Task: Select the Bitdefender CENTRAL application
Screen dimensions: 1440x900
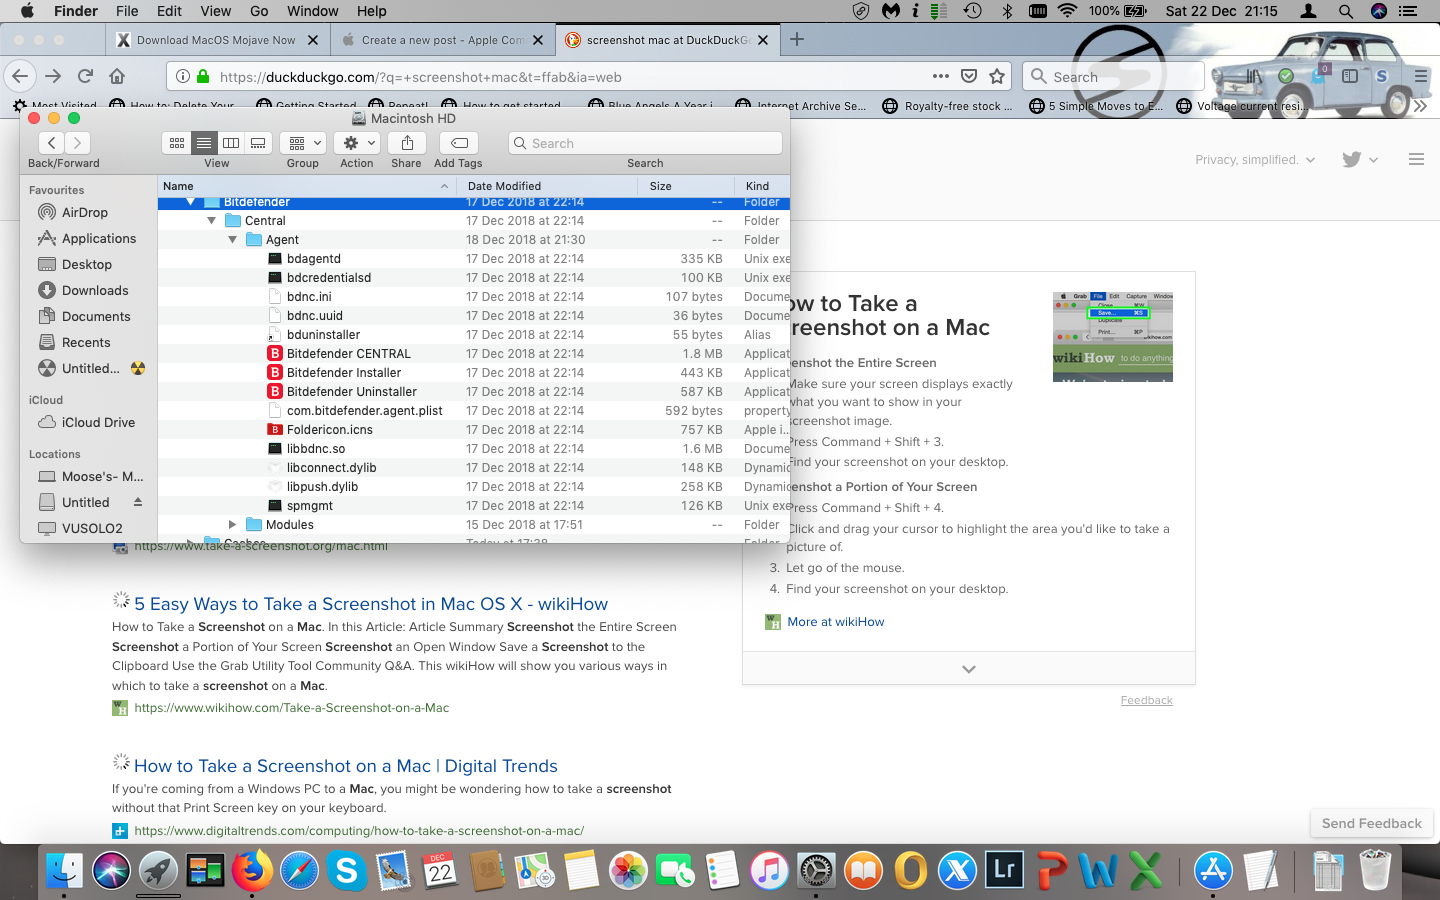Action: [x=474, y=354]
